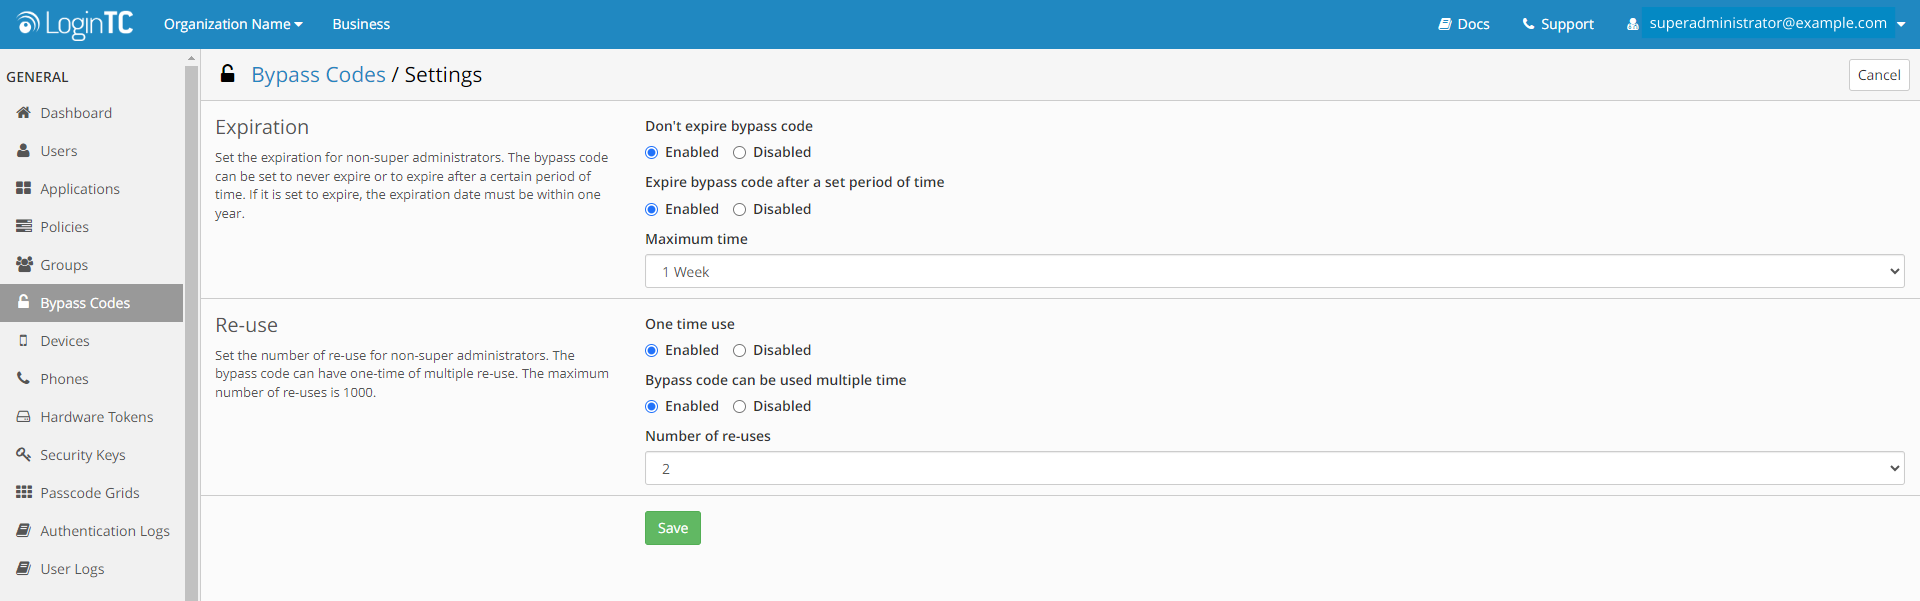Click the Docs book icon in header
Image resolution: width=1920 pixels, height=601 pixels.
1445,24
